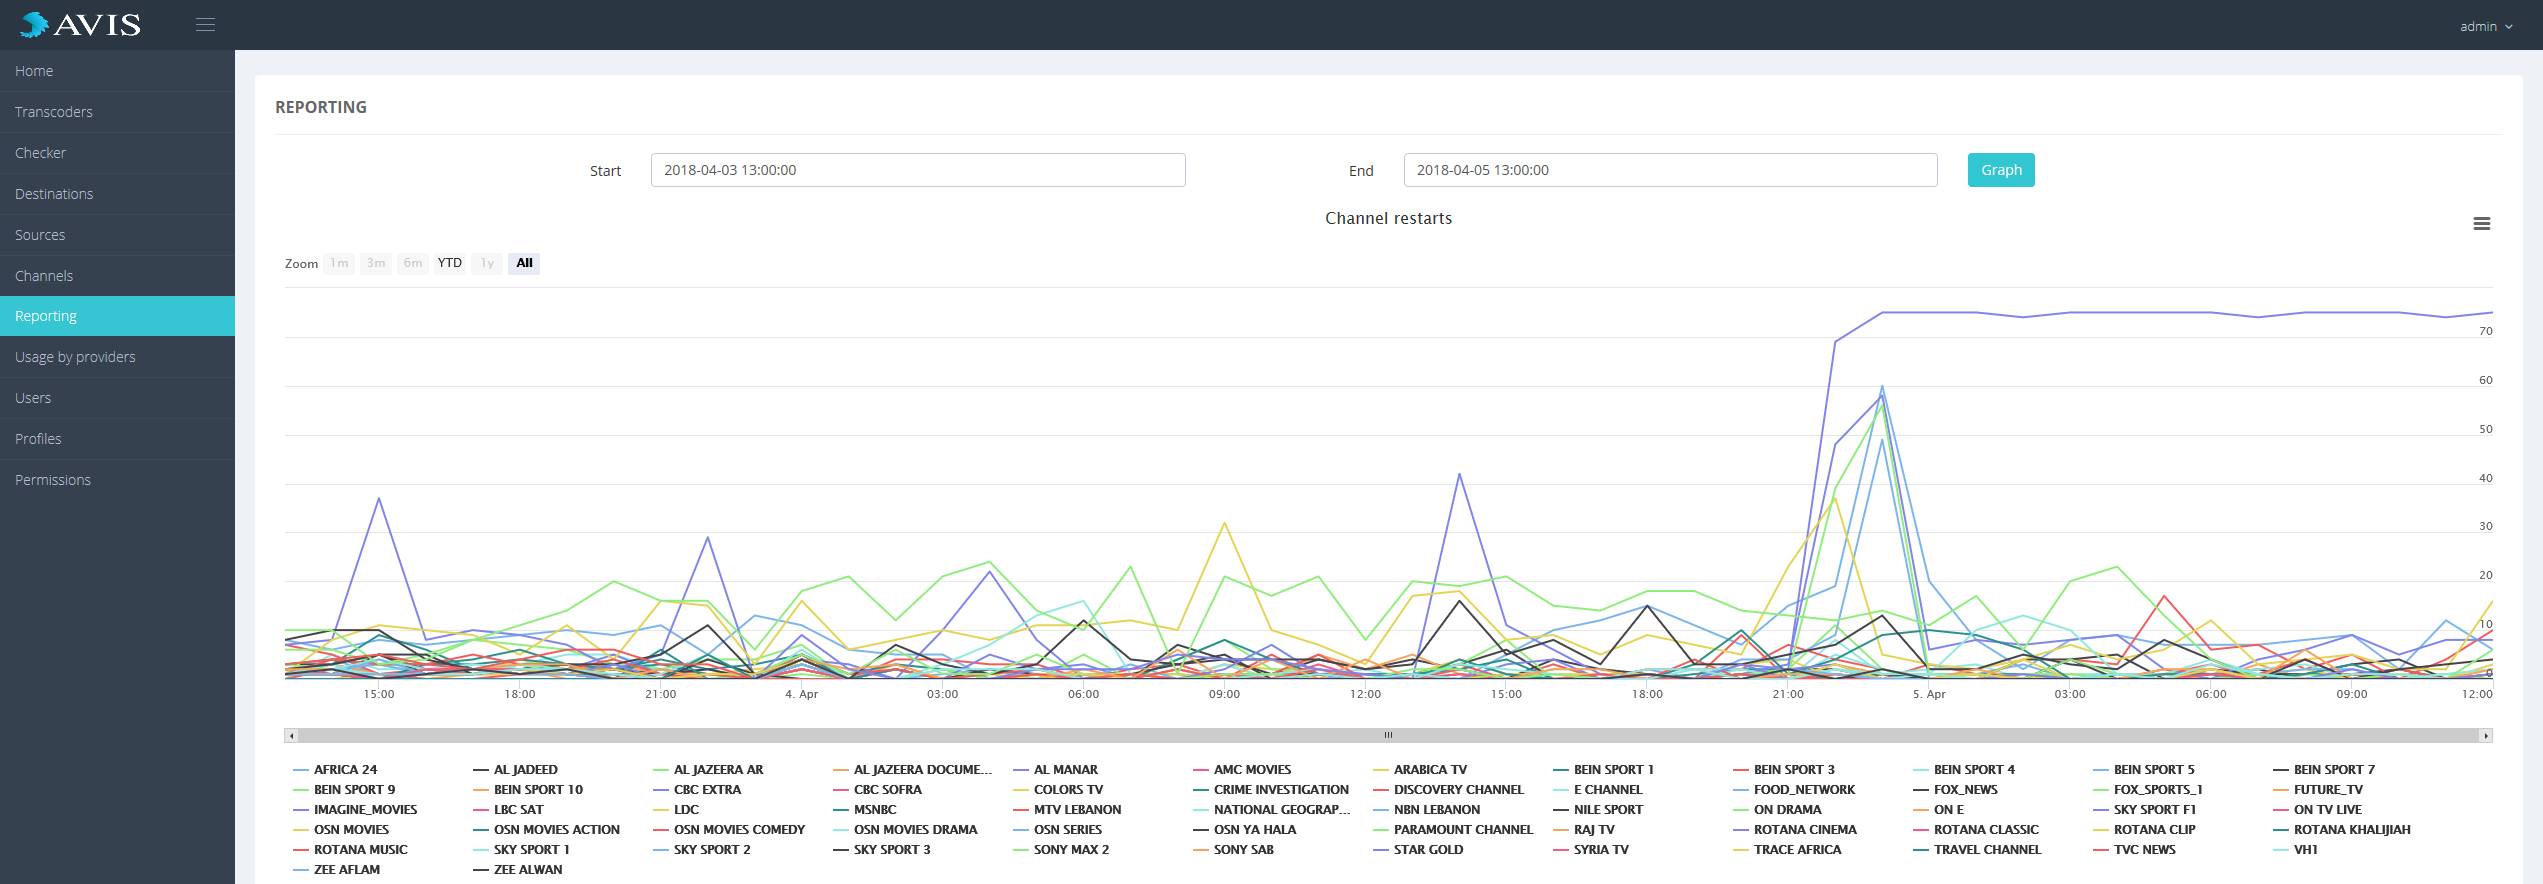
Task: Open chart export context menu icon
Action: tap(2481, 224)
